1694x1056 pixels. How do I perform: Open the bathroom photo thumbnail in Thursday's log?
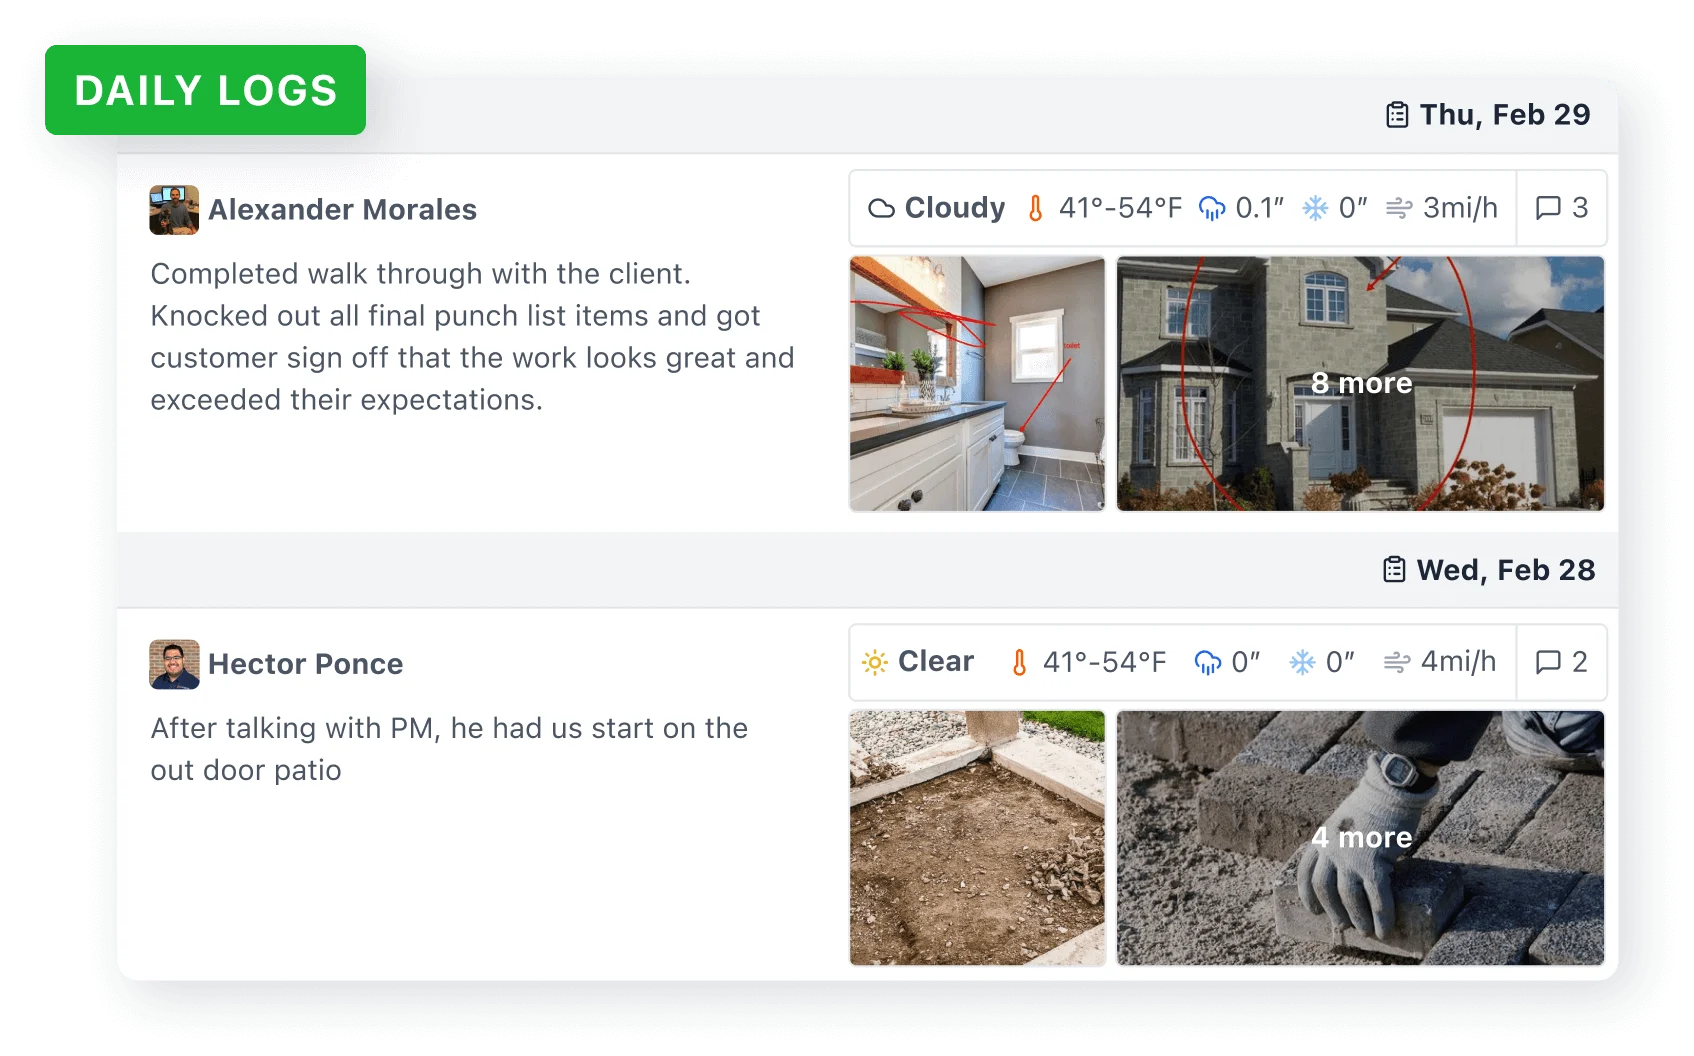[977, 383]
